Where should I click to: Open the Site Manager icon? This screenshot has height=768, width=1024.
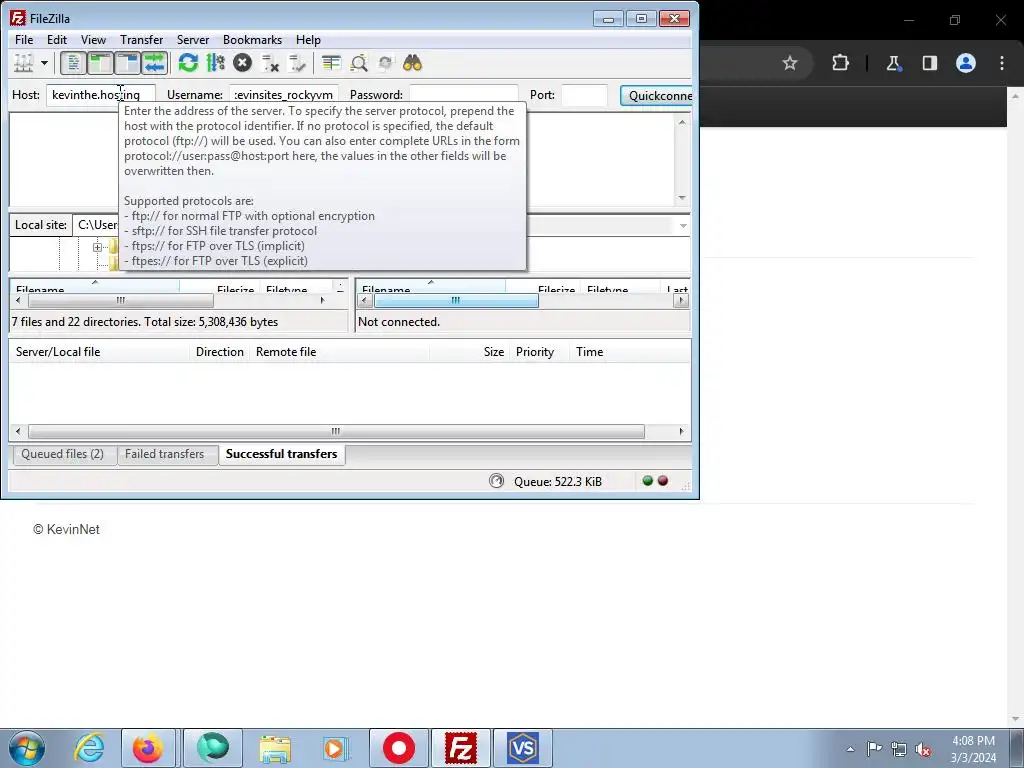point(24,63)
